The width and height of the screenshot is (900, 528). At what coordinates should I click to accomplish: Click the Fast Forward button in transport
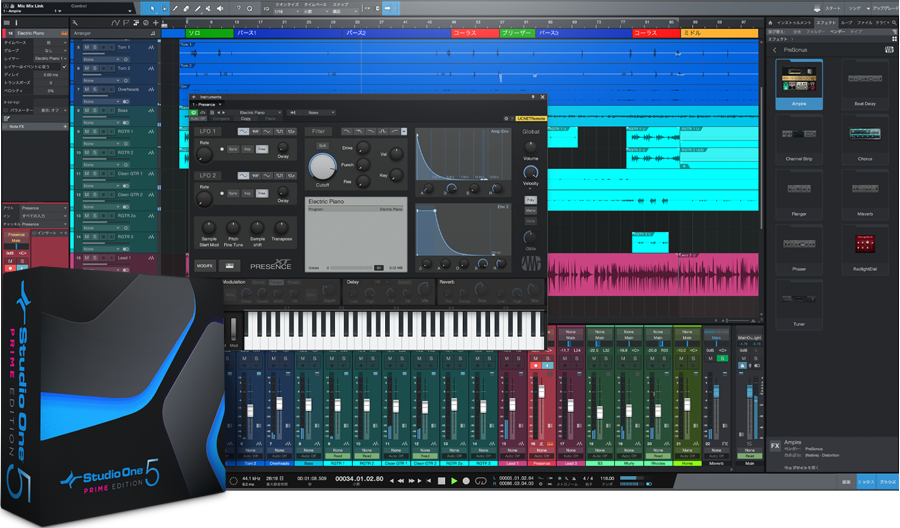pos(412,481)
